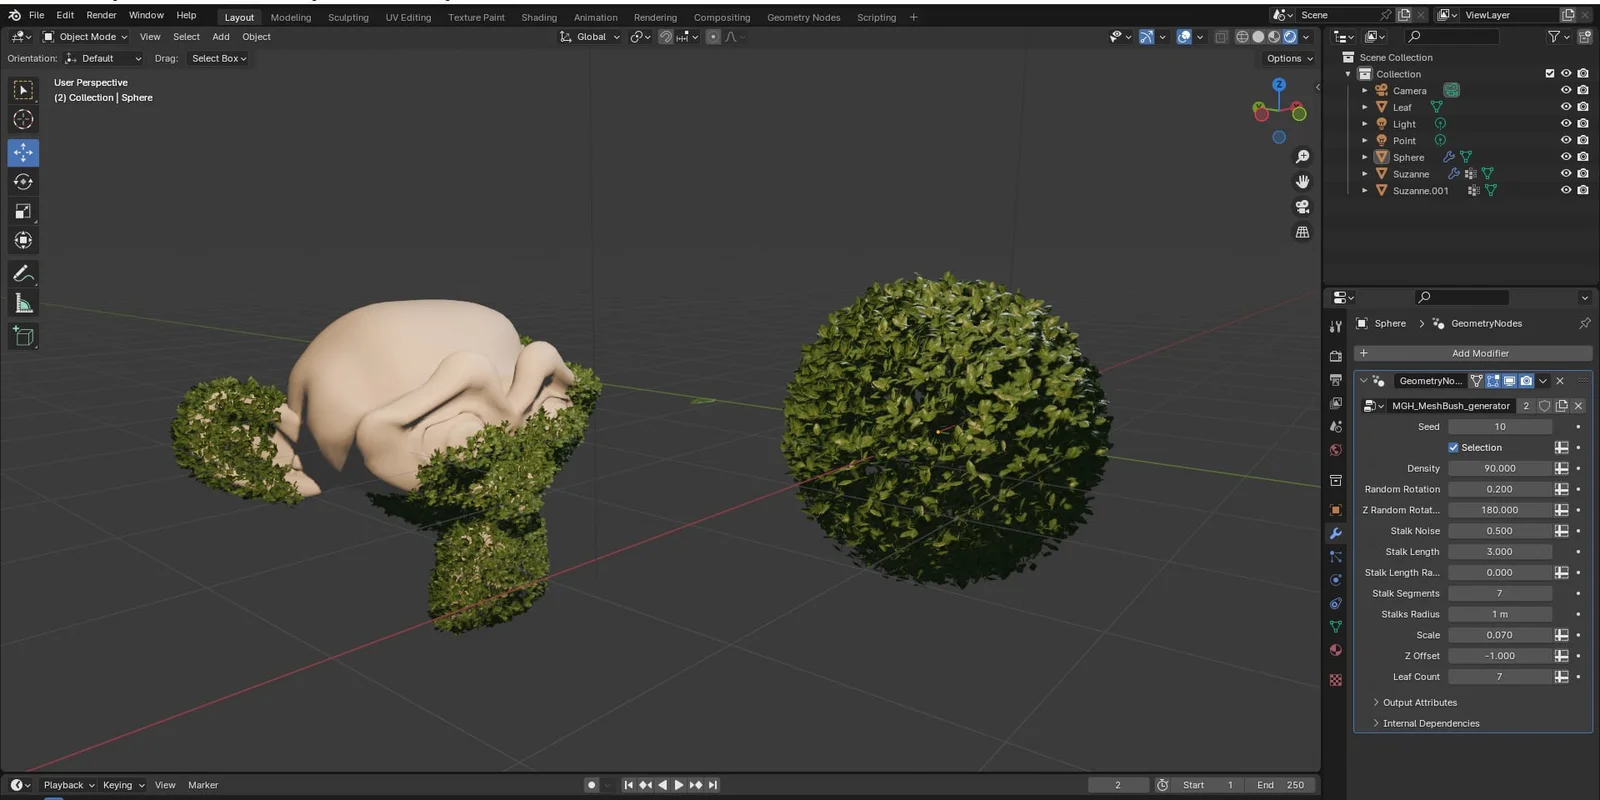Open the File menu
Screen dimensions: 1600x800
[36, 15]
